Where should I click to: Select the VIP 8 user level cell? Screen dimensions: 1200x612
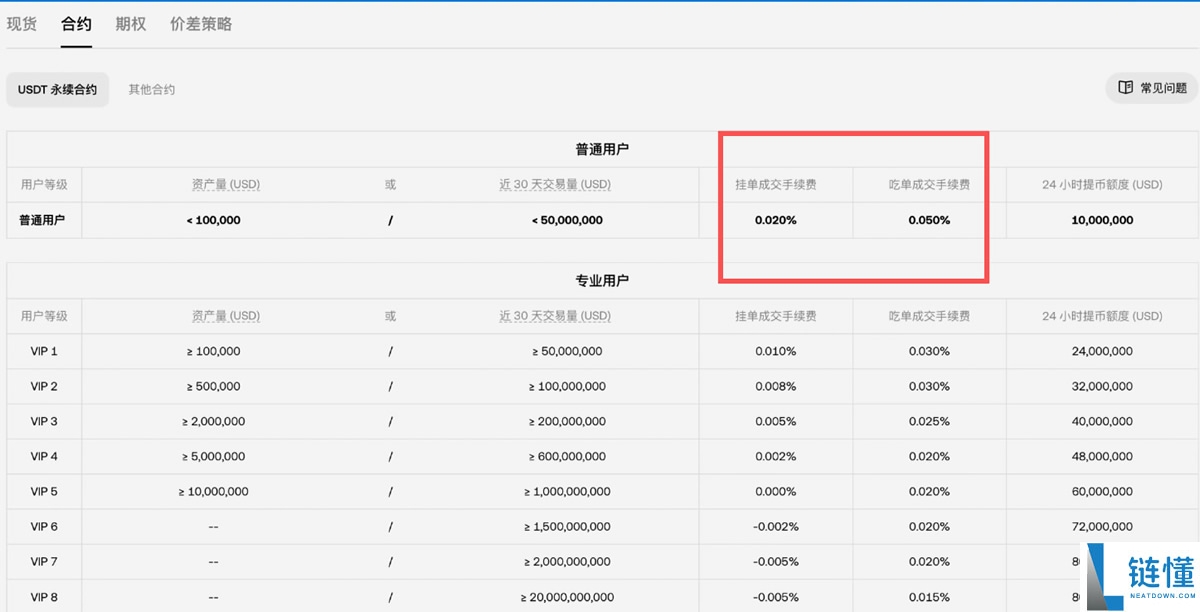click(x=42, y=596)
